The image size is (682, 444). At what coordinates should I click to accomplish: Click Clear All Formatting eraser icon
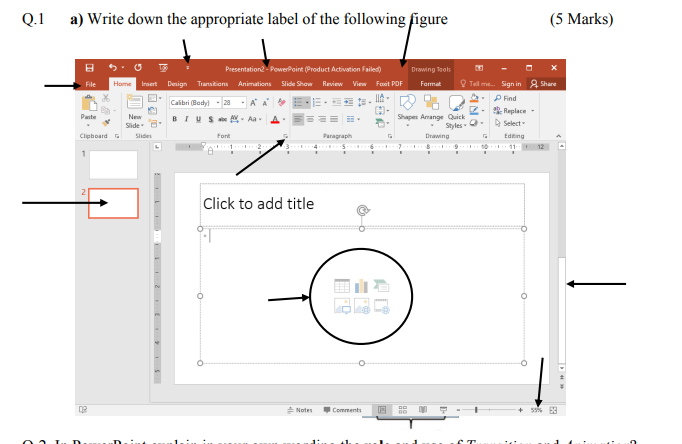pyautogui.click(x=282, y=103)
